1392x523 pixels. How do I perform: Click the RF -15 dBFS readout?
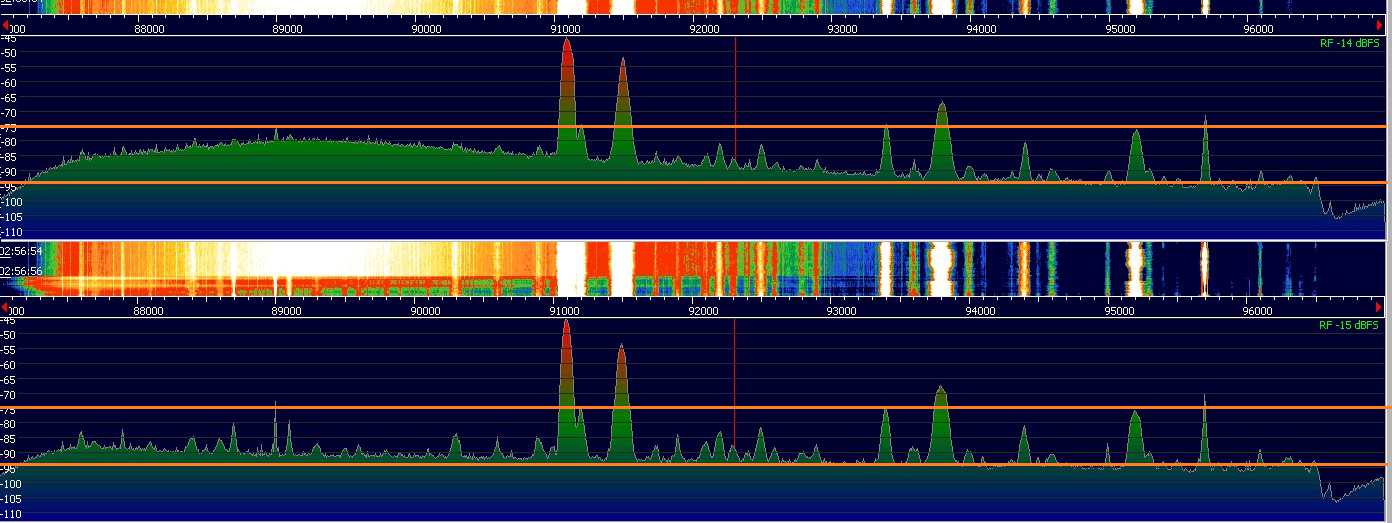click(x=1349, y=326)
